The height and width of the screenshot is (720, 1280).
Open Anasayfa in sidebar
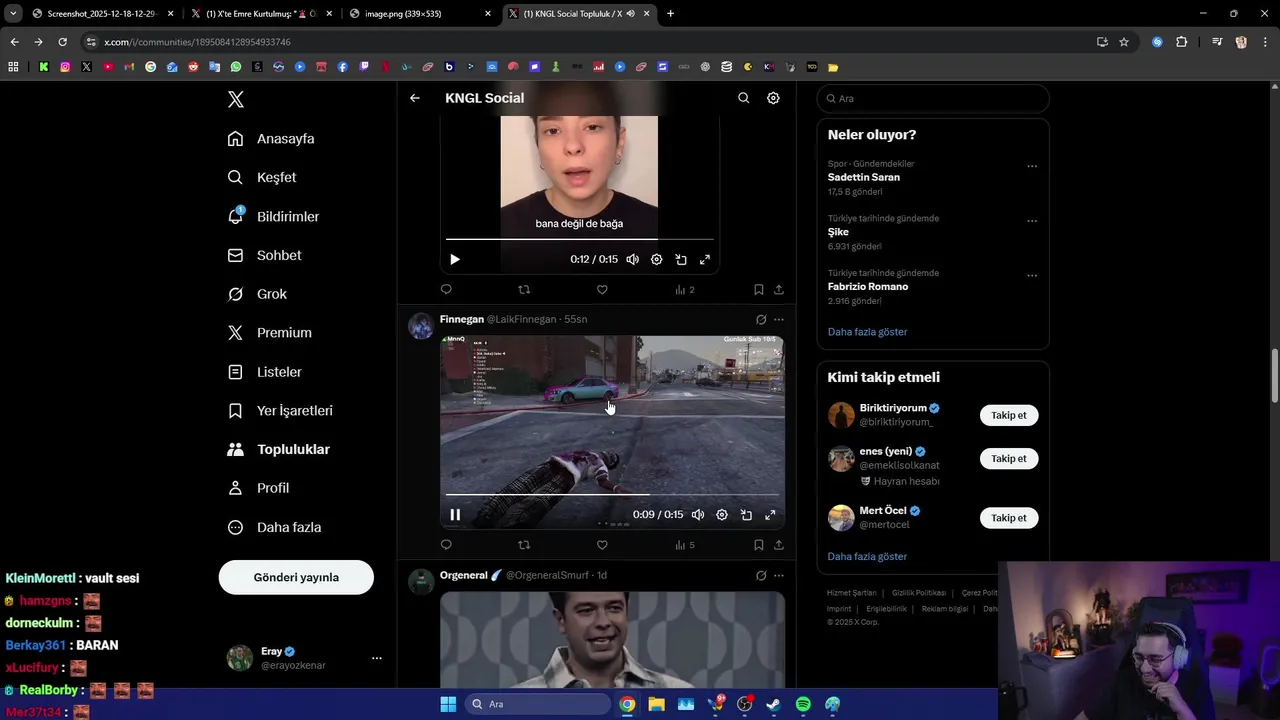[x=271, y=139]
